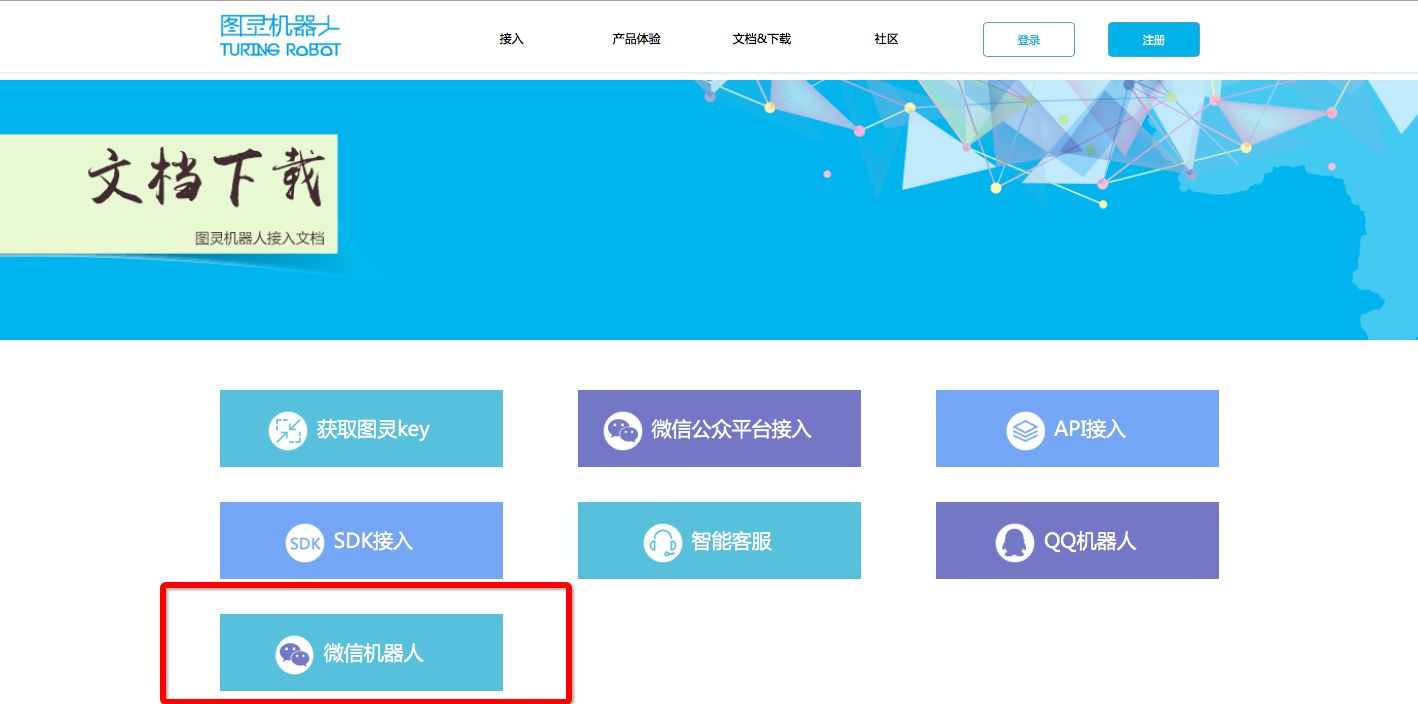Open the 社区 menu item
Screen dimensions: 1418x704
886,39
